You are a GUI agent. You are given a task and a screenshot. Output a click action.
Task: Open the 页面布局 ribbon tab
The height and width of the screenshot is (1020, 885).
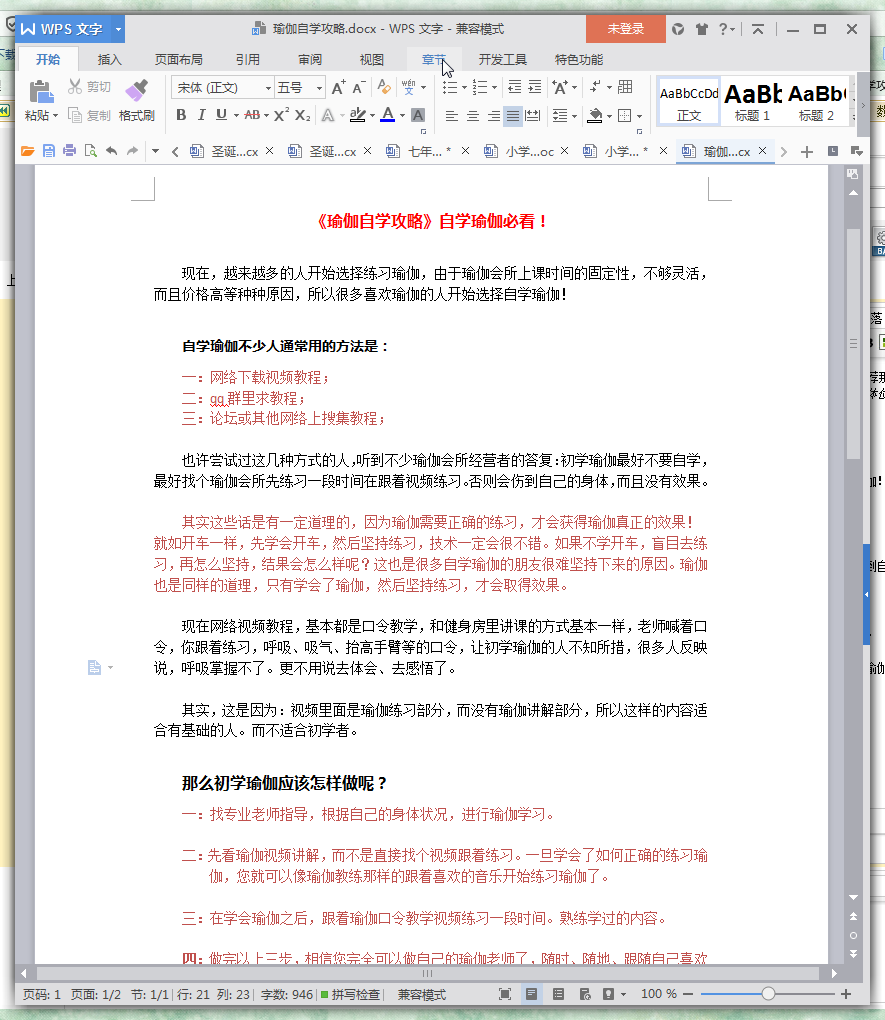pos(178,60)
